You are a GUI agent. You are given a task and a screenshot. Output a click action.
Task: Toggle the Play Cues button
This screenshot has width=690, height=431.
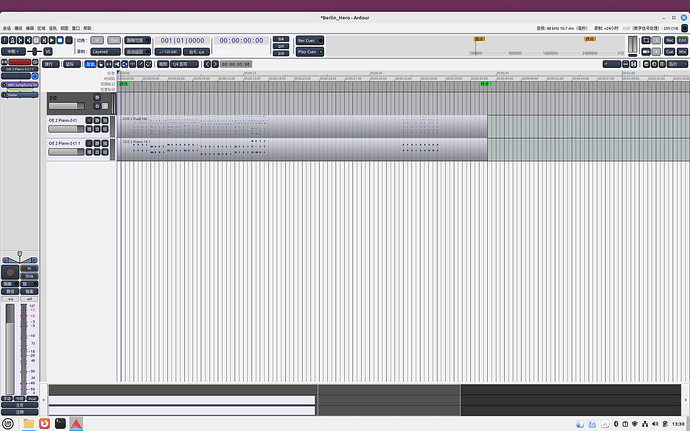tap(308, 51)
